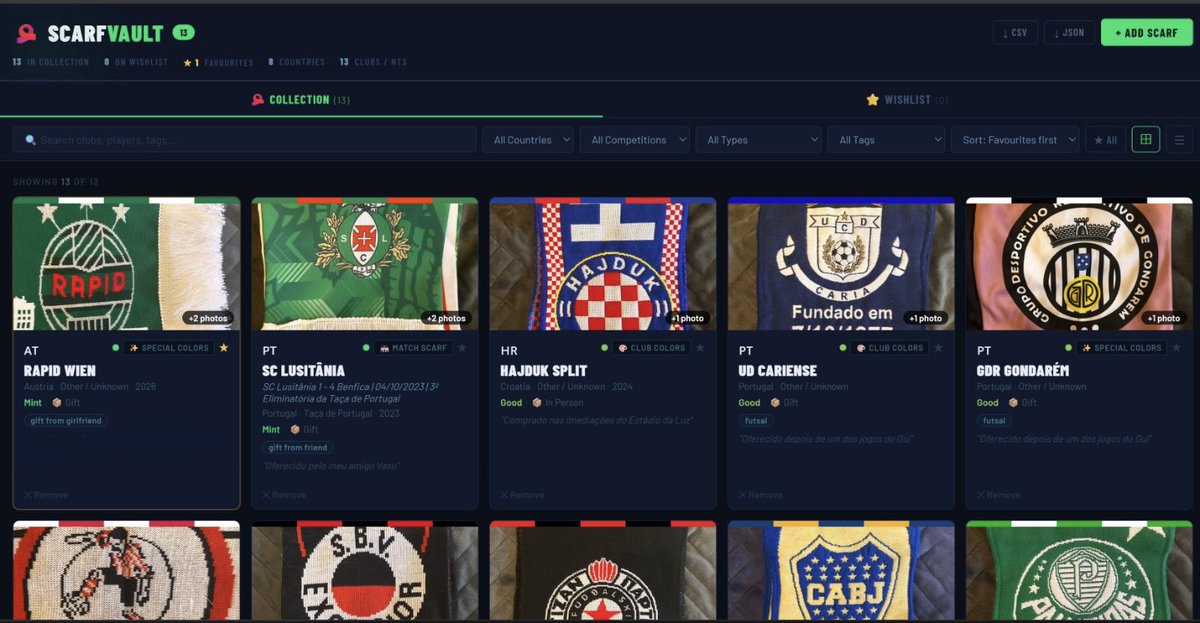The height and width of the screenshot is (623, 1200).
Task: Focus the search clubs, players, tags field
Action: point(244,140)
